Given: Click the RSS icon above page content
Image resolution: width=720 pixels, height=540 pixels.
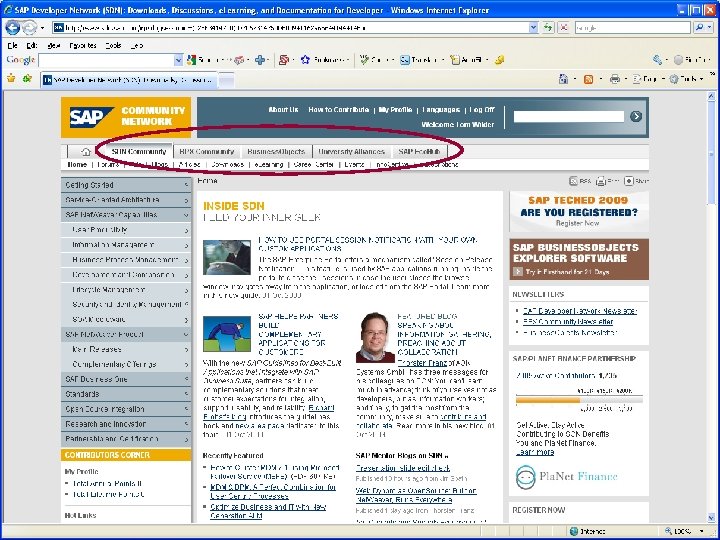Looking at the screenshot, I should (574, 181).
